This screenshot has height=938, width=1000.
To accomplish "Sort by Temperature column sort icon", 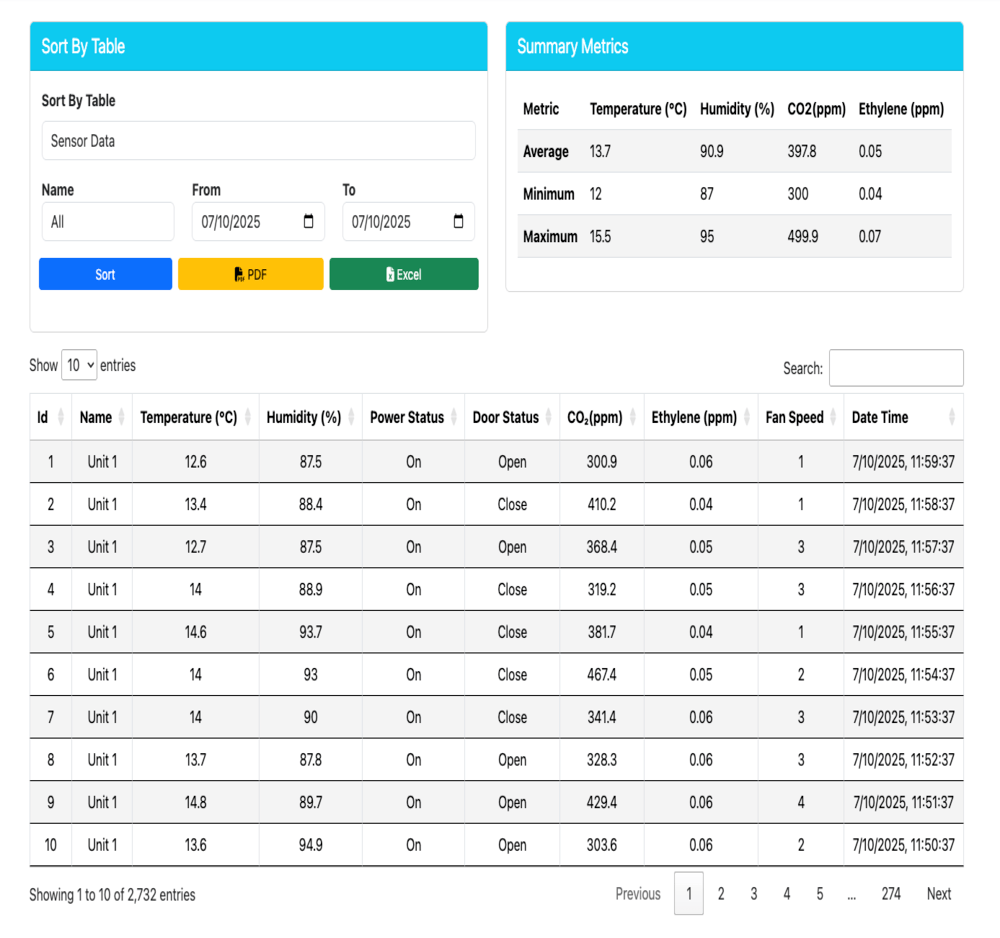I will tap(249, 418).
